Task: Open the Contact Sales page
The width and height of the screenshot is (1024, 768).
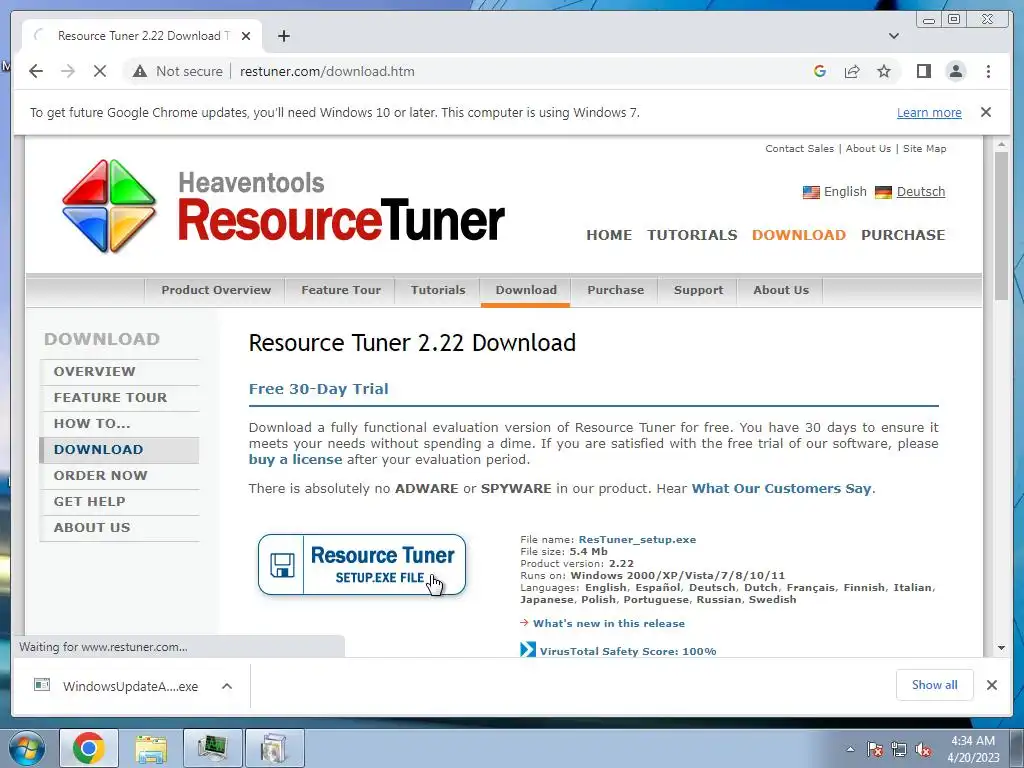Action: 799,148
